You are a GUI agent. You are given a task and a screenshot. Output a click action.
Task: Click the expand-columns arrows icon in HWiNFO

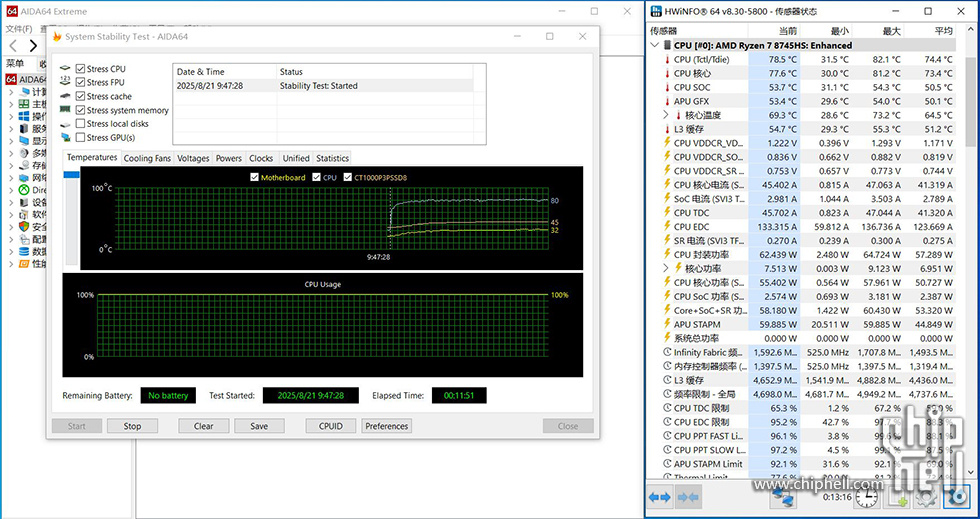click(x=659, y=498)
